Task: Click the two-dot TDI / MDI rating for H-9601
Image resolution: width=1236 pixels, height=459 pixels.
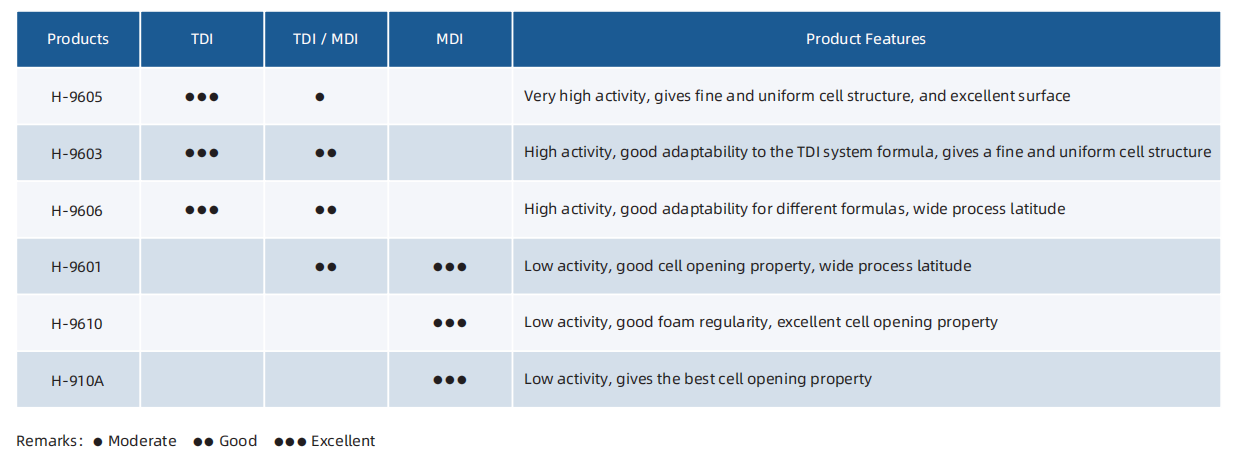Action: point(326,267)
